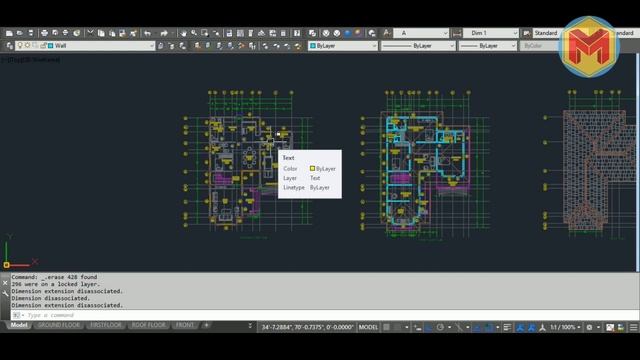Click the Copy icon
The width and height of the screenshot is (640, 360).
[x=101, y=33]
